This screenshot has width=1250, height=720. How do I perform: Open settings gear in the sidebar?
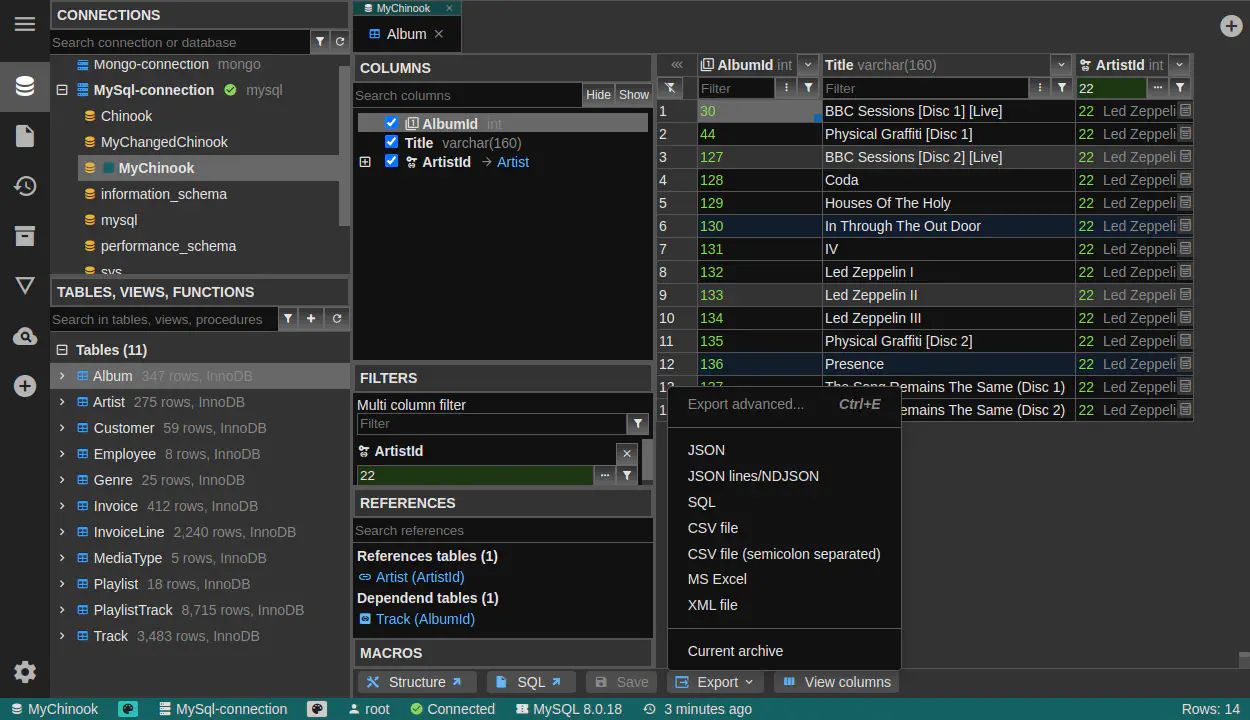point(25,672)
